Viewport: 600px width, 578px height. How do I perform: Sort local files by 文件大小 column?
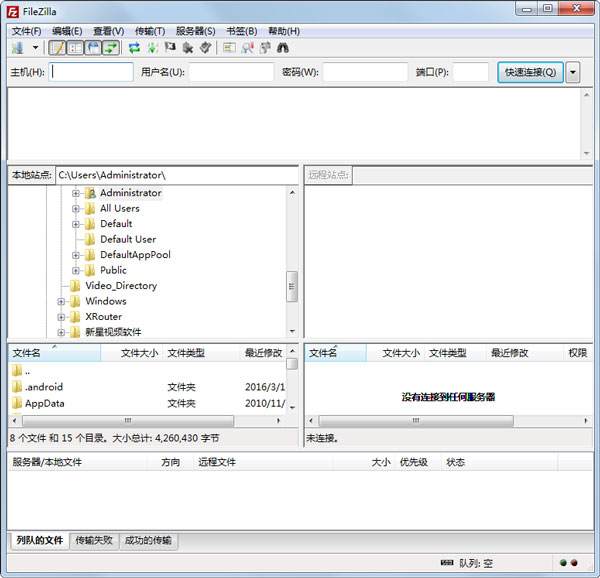pos(138,353)
